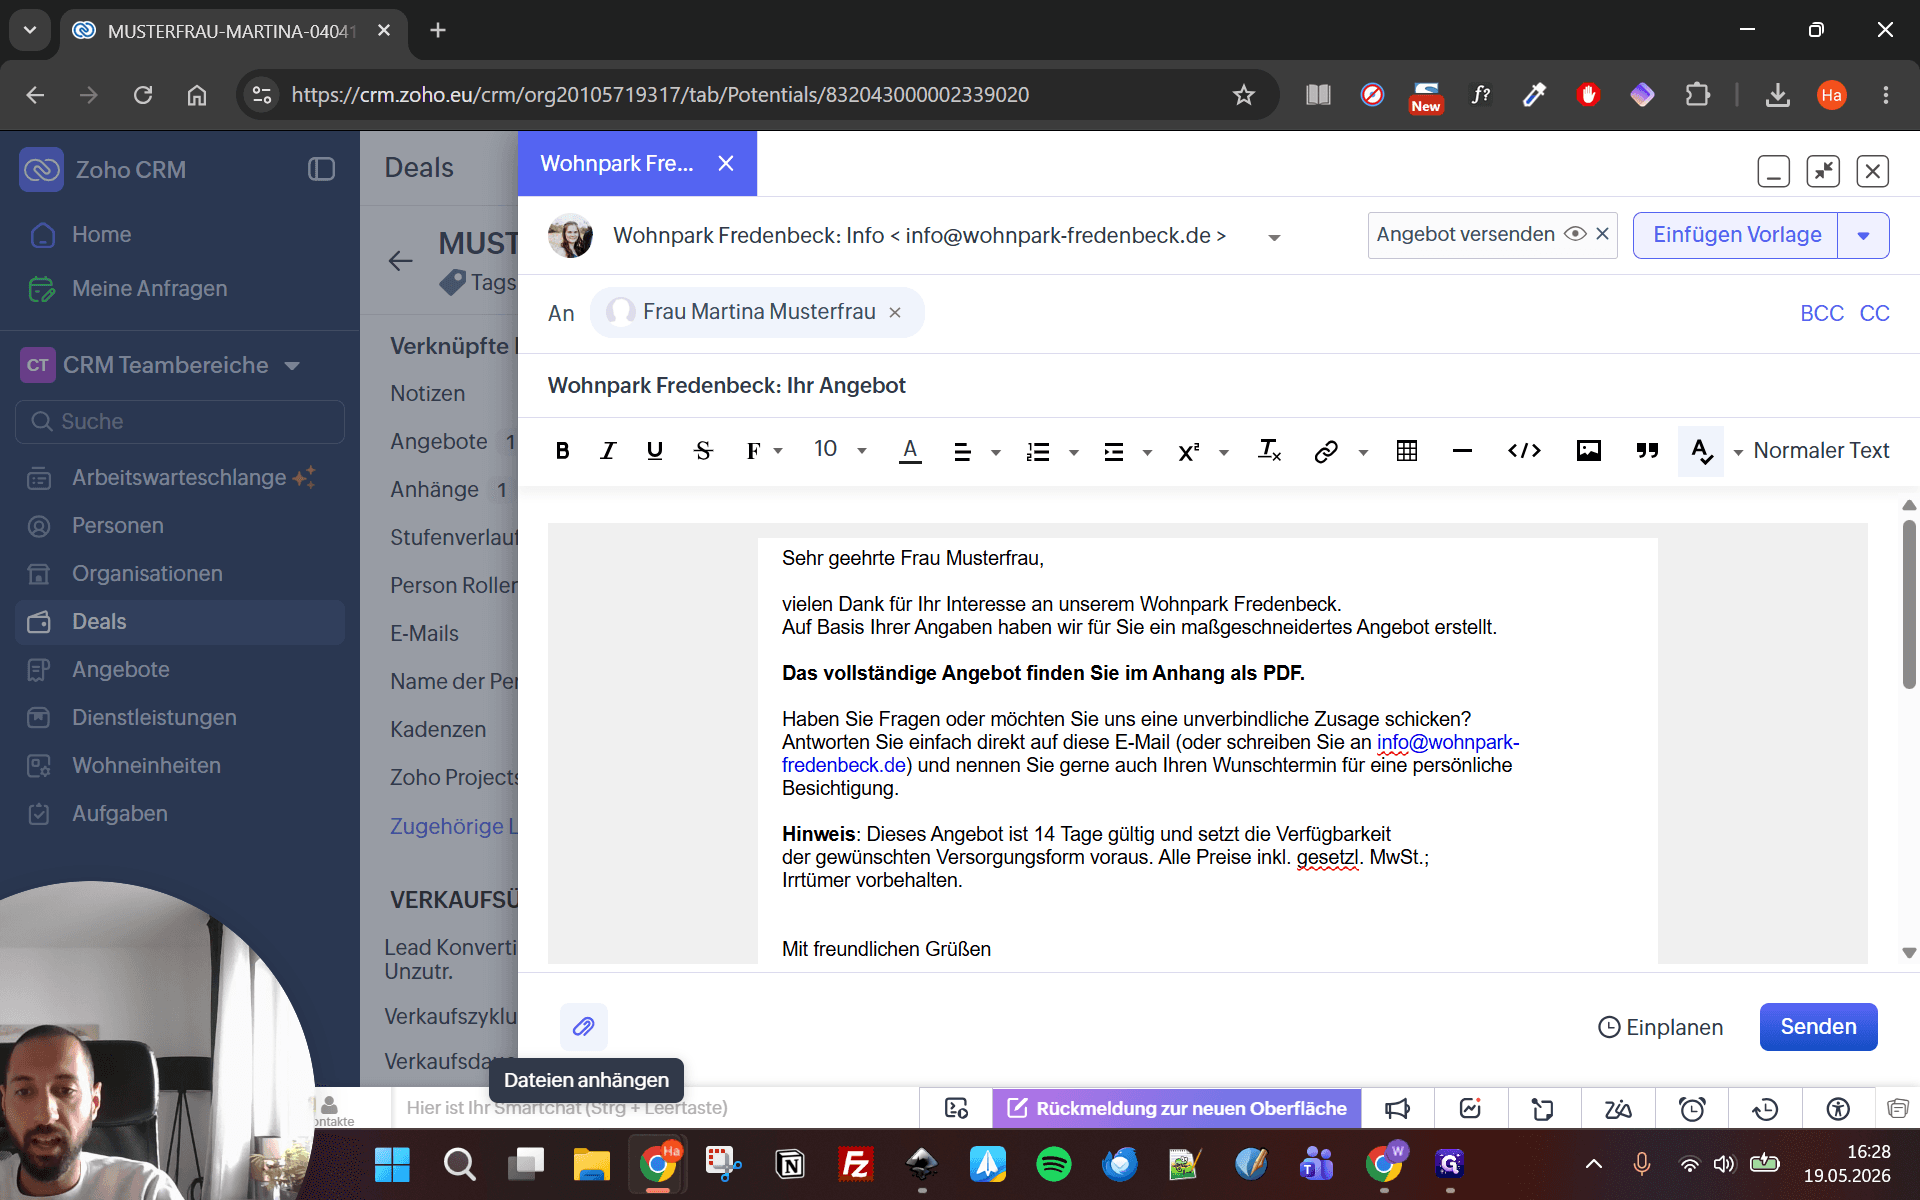Insert horizontal line

coord(1462,451)
